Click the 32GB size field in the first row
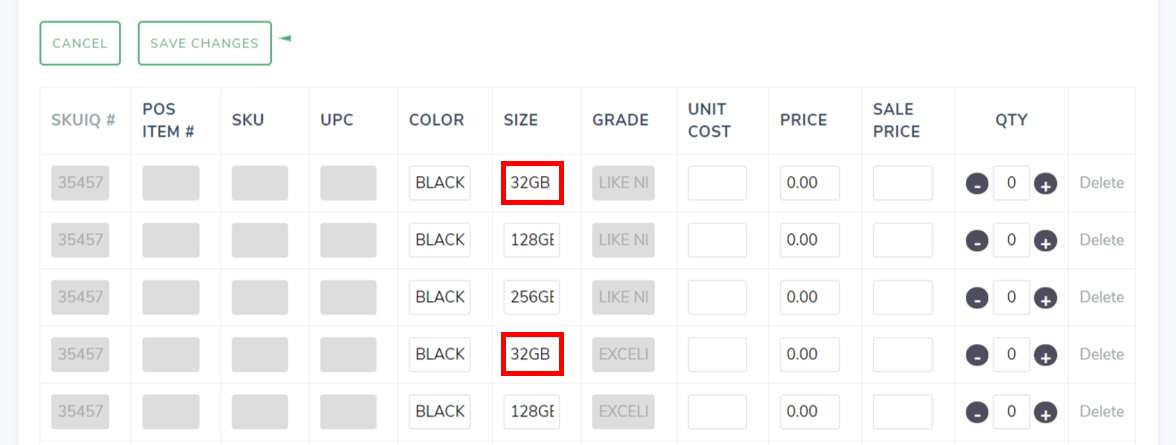The image size is (1176, 445). [x=531, y=183]
